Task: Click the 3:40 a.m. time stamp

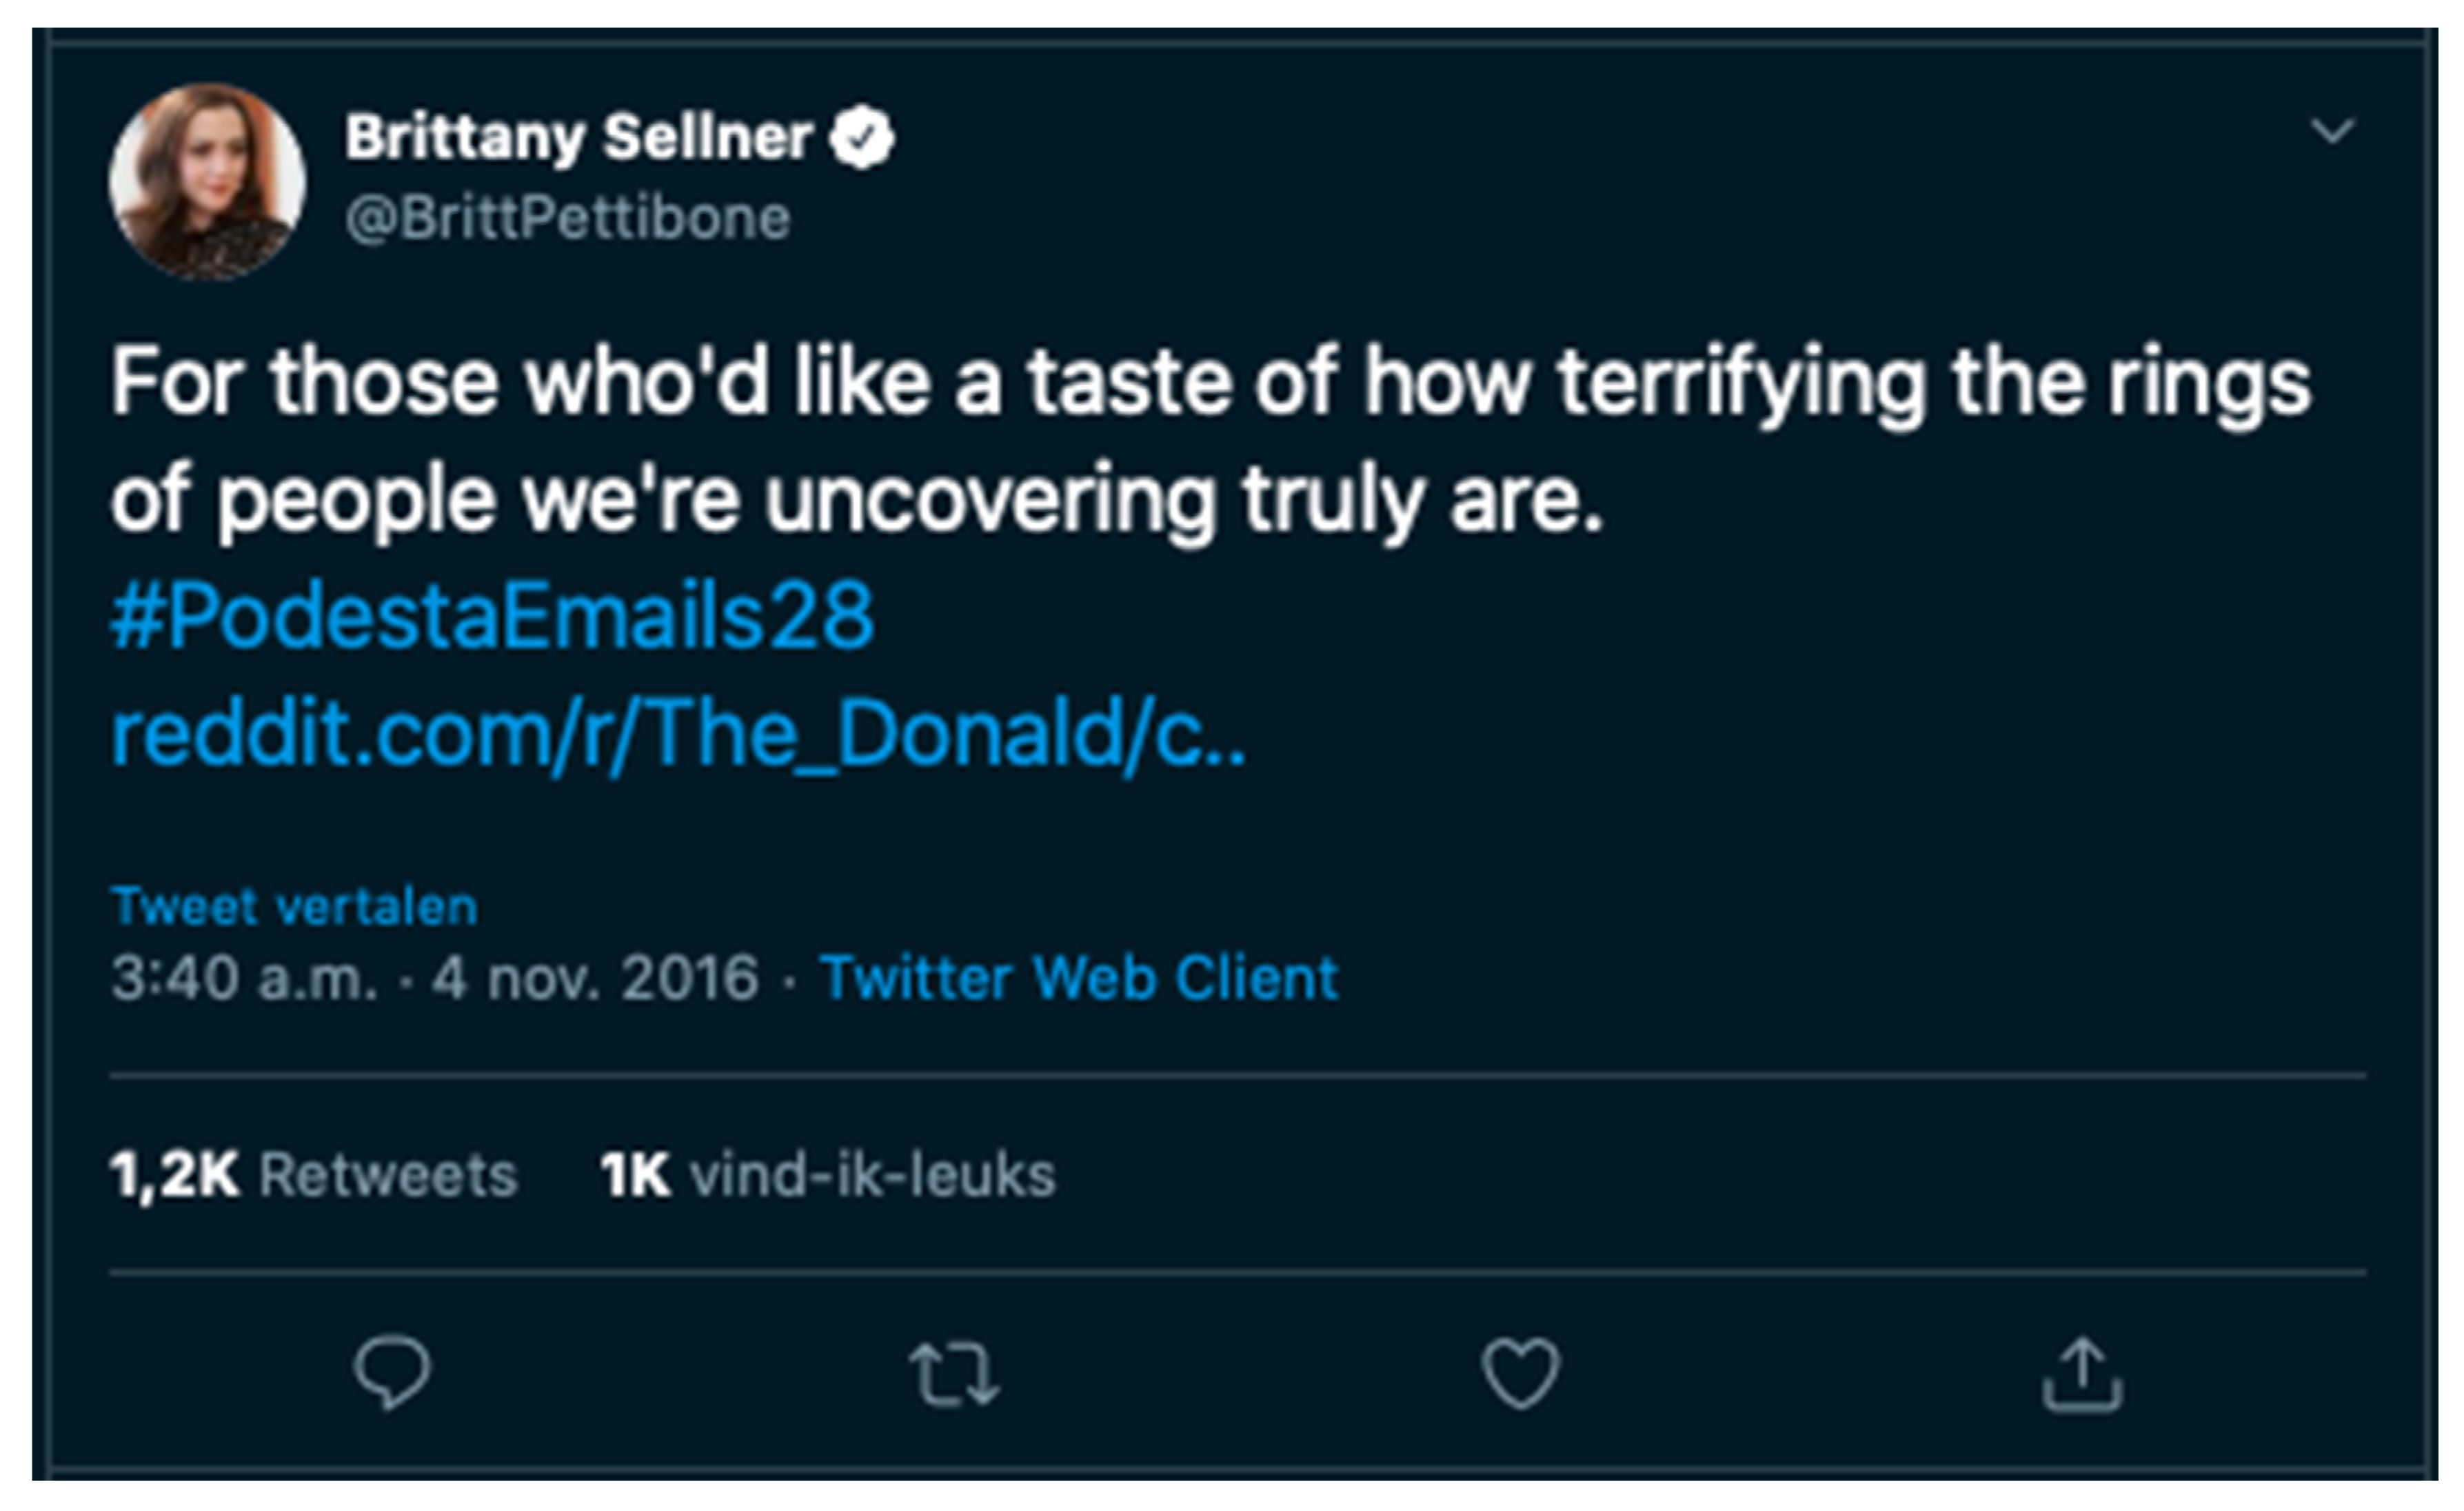Action: coord(245,978)
